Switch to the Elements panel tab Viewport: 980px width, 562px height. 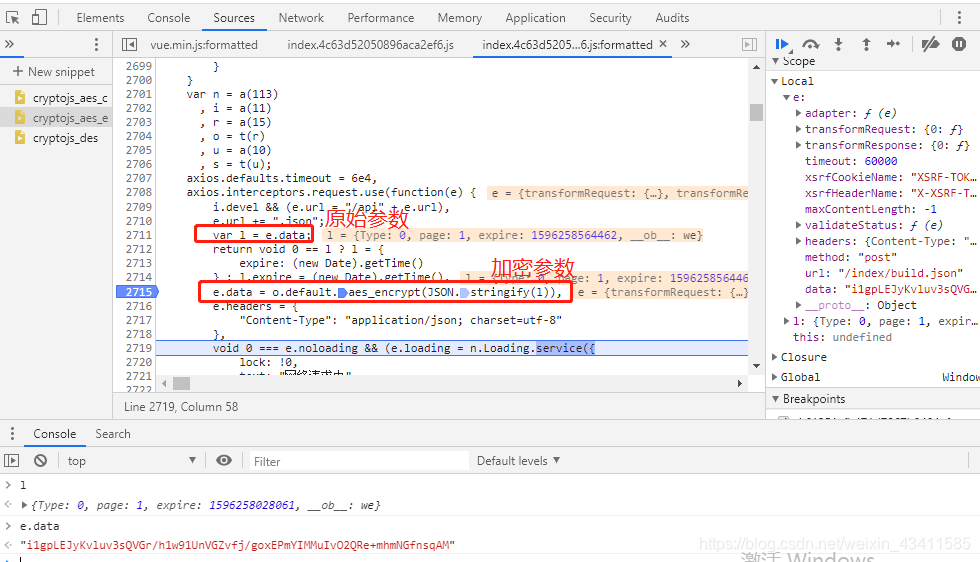(100, 18)
